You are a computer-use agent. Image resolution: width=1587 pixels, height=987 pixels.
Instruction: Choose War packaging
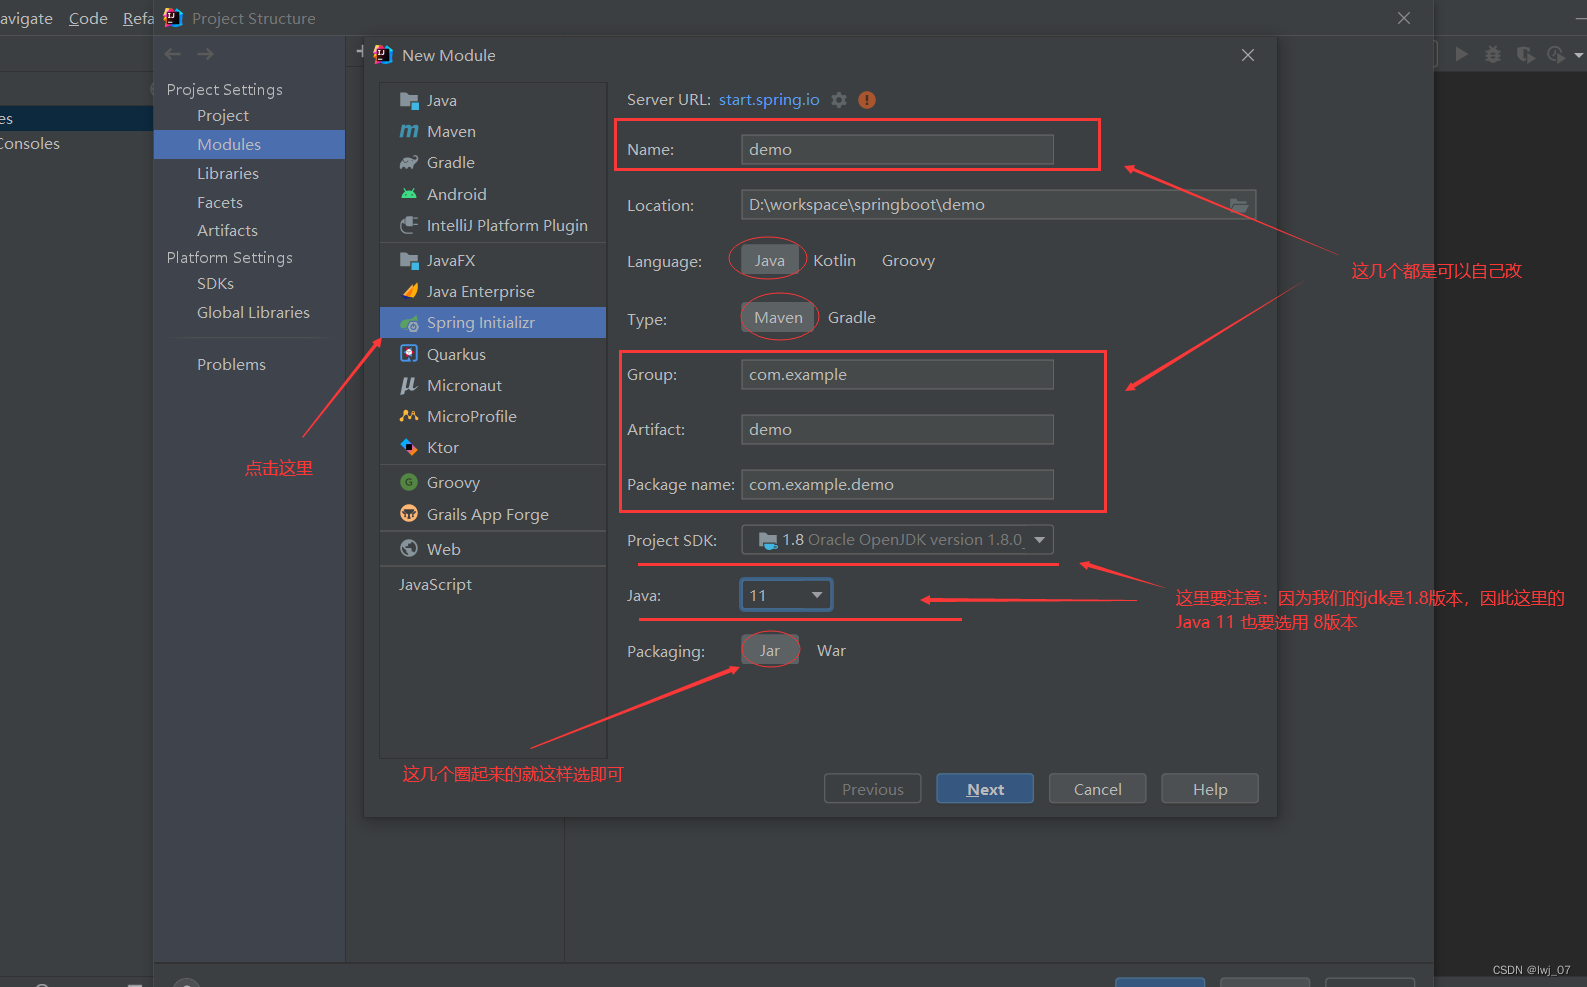[x=831, y=650]
